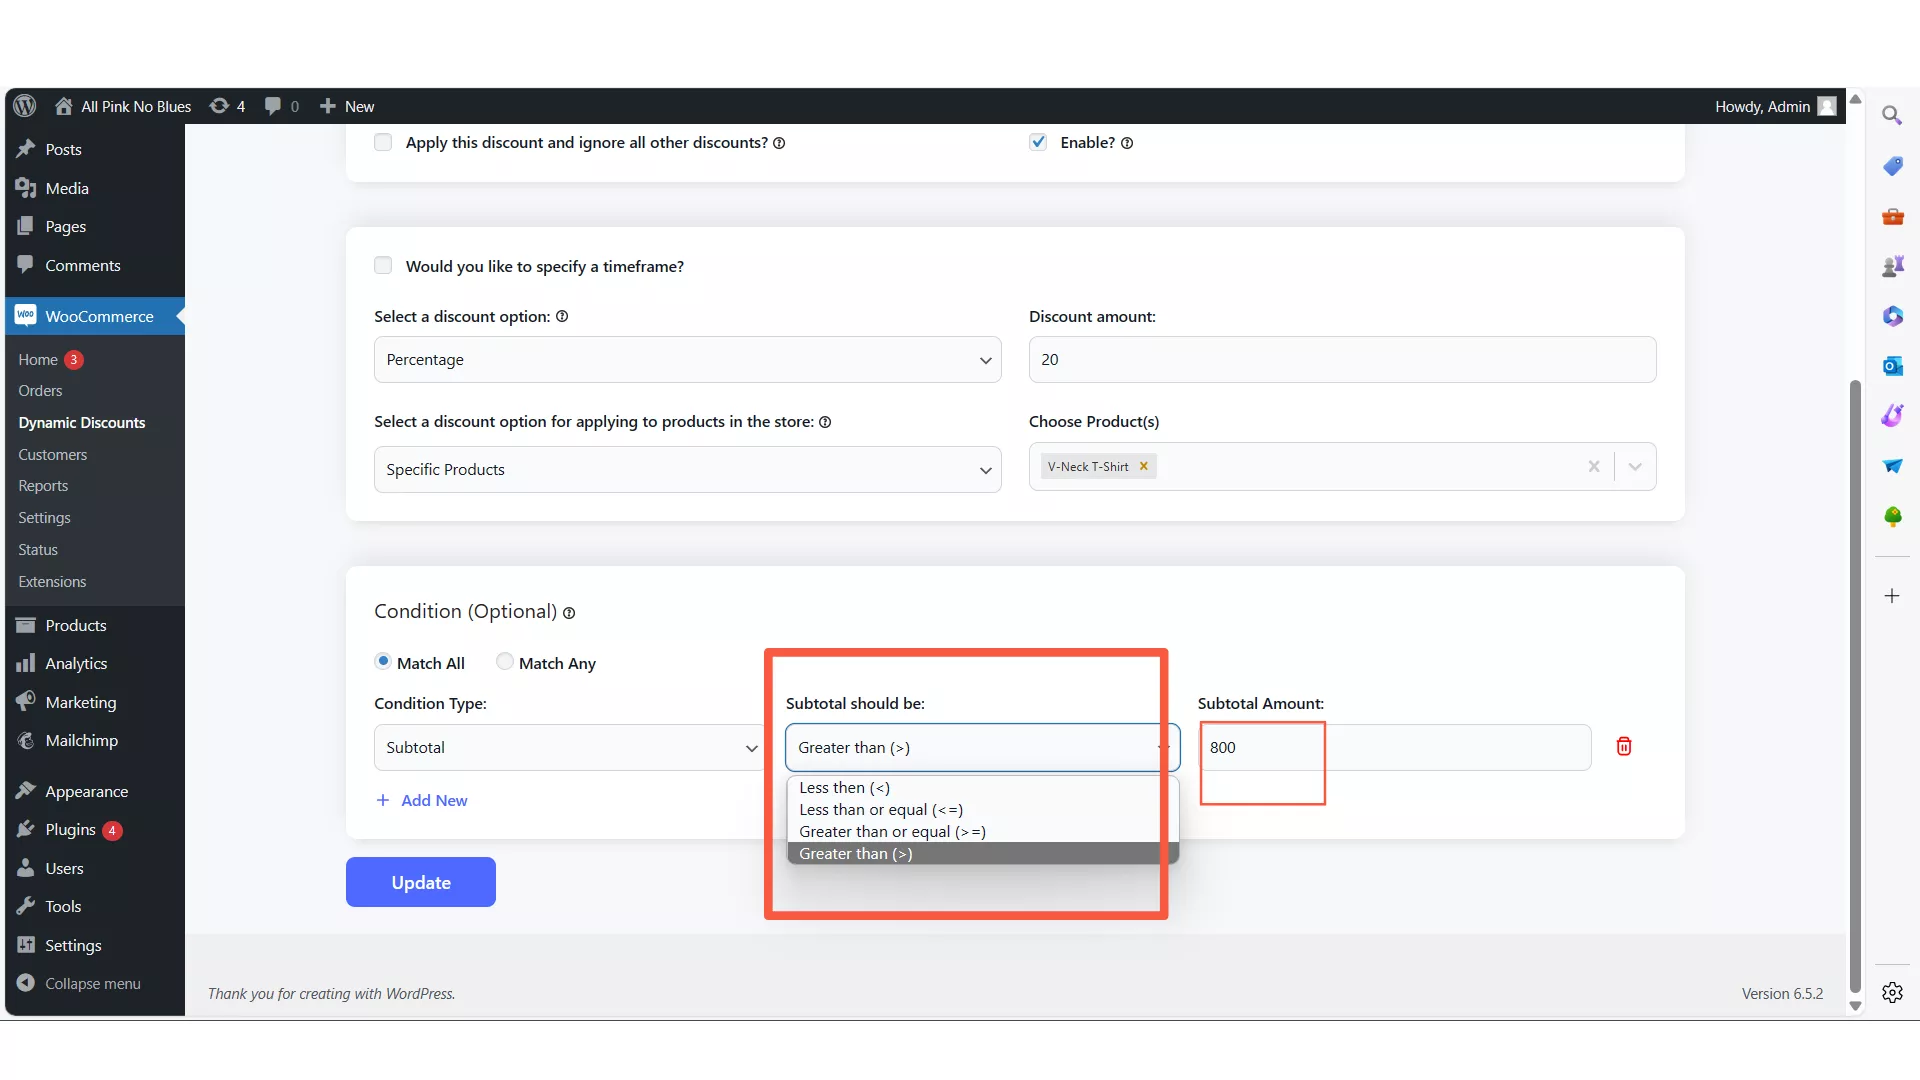Toggle the Enable discount checkbox
This screenshot has height=1080, width=1920.
click(1038, 141)
